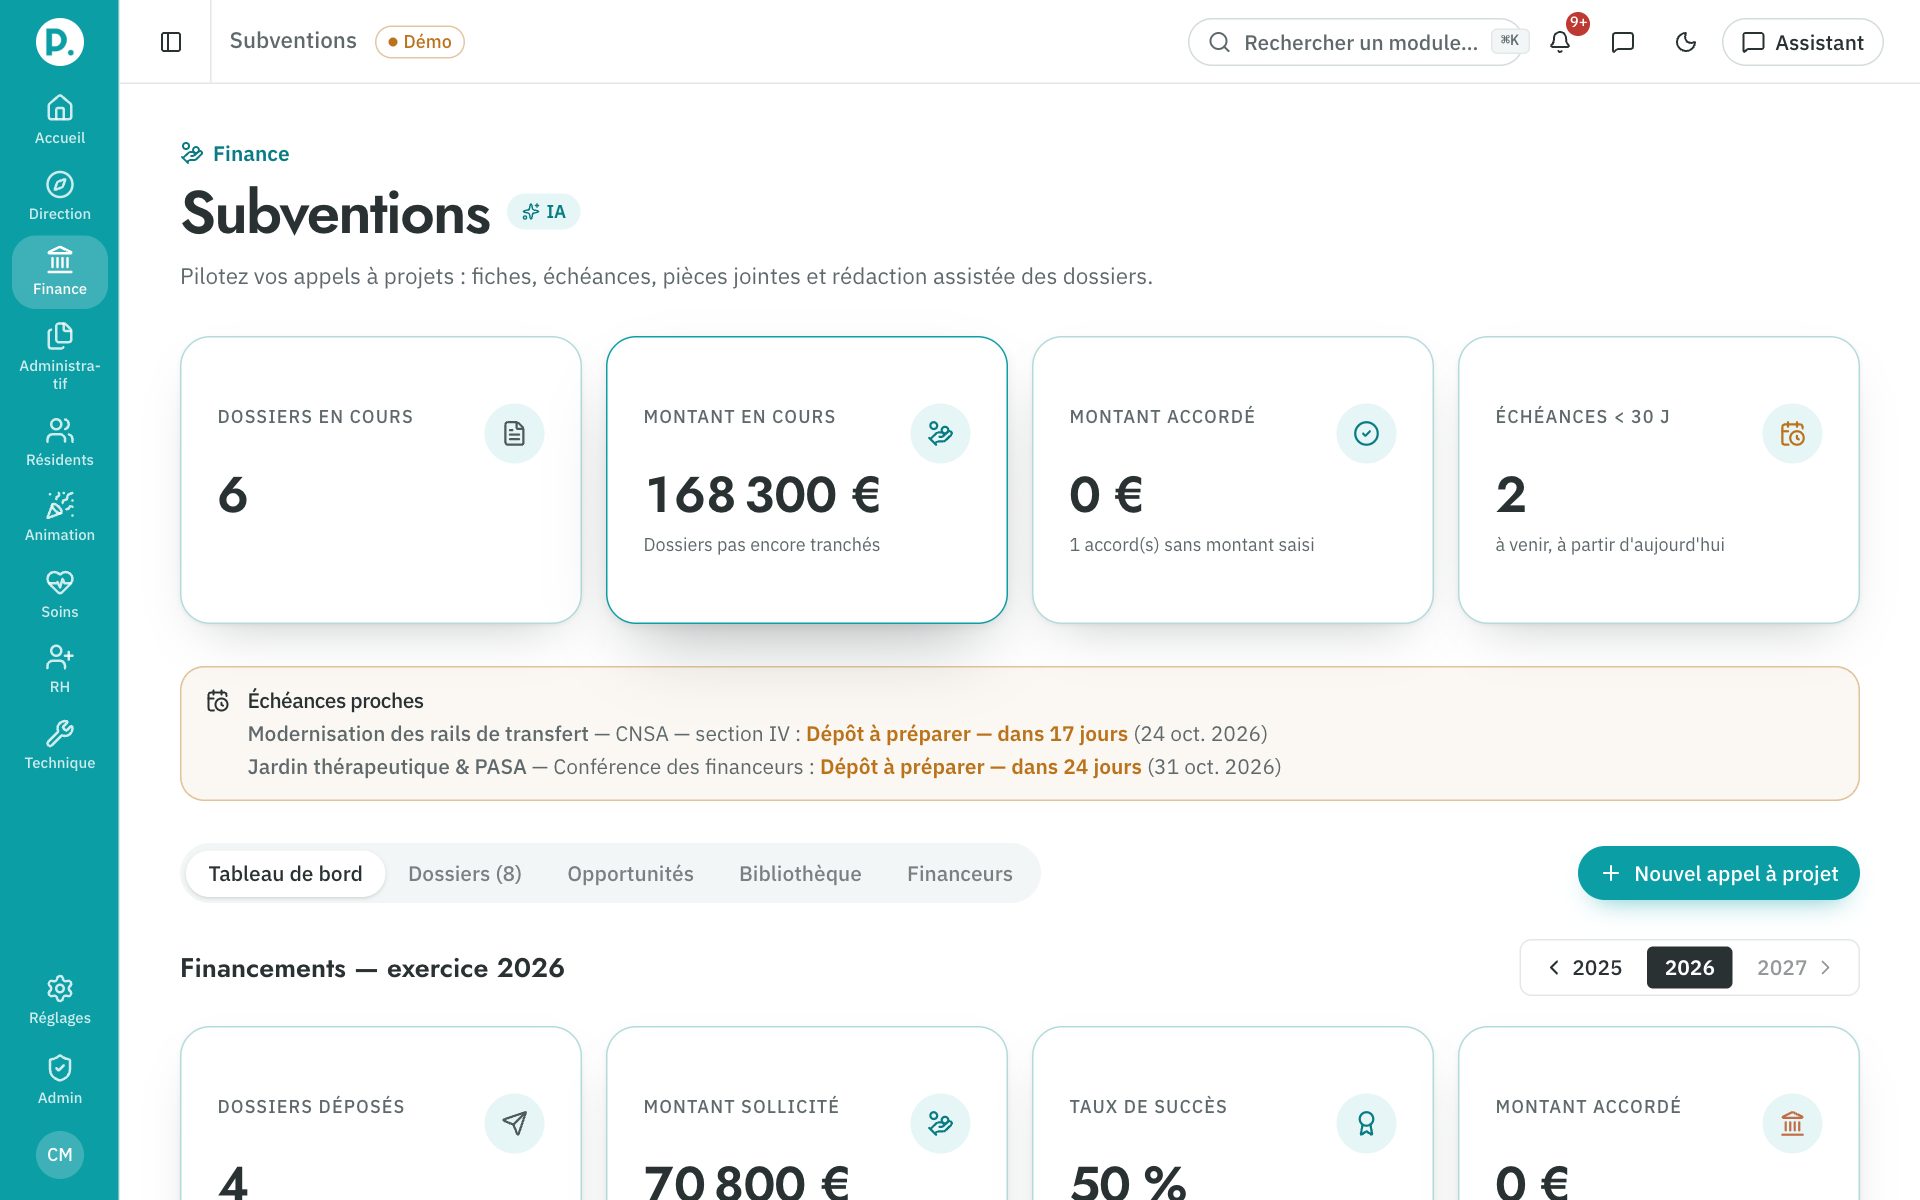
Task: Open the CM user avatar menu
Action: pyautogui.click(x=60, y=1154)
